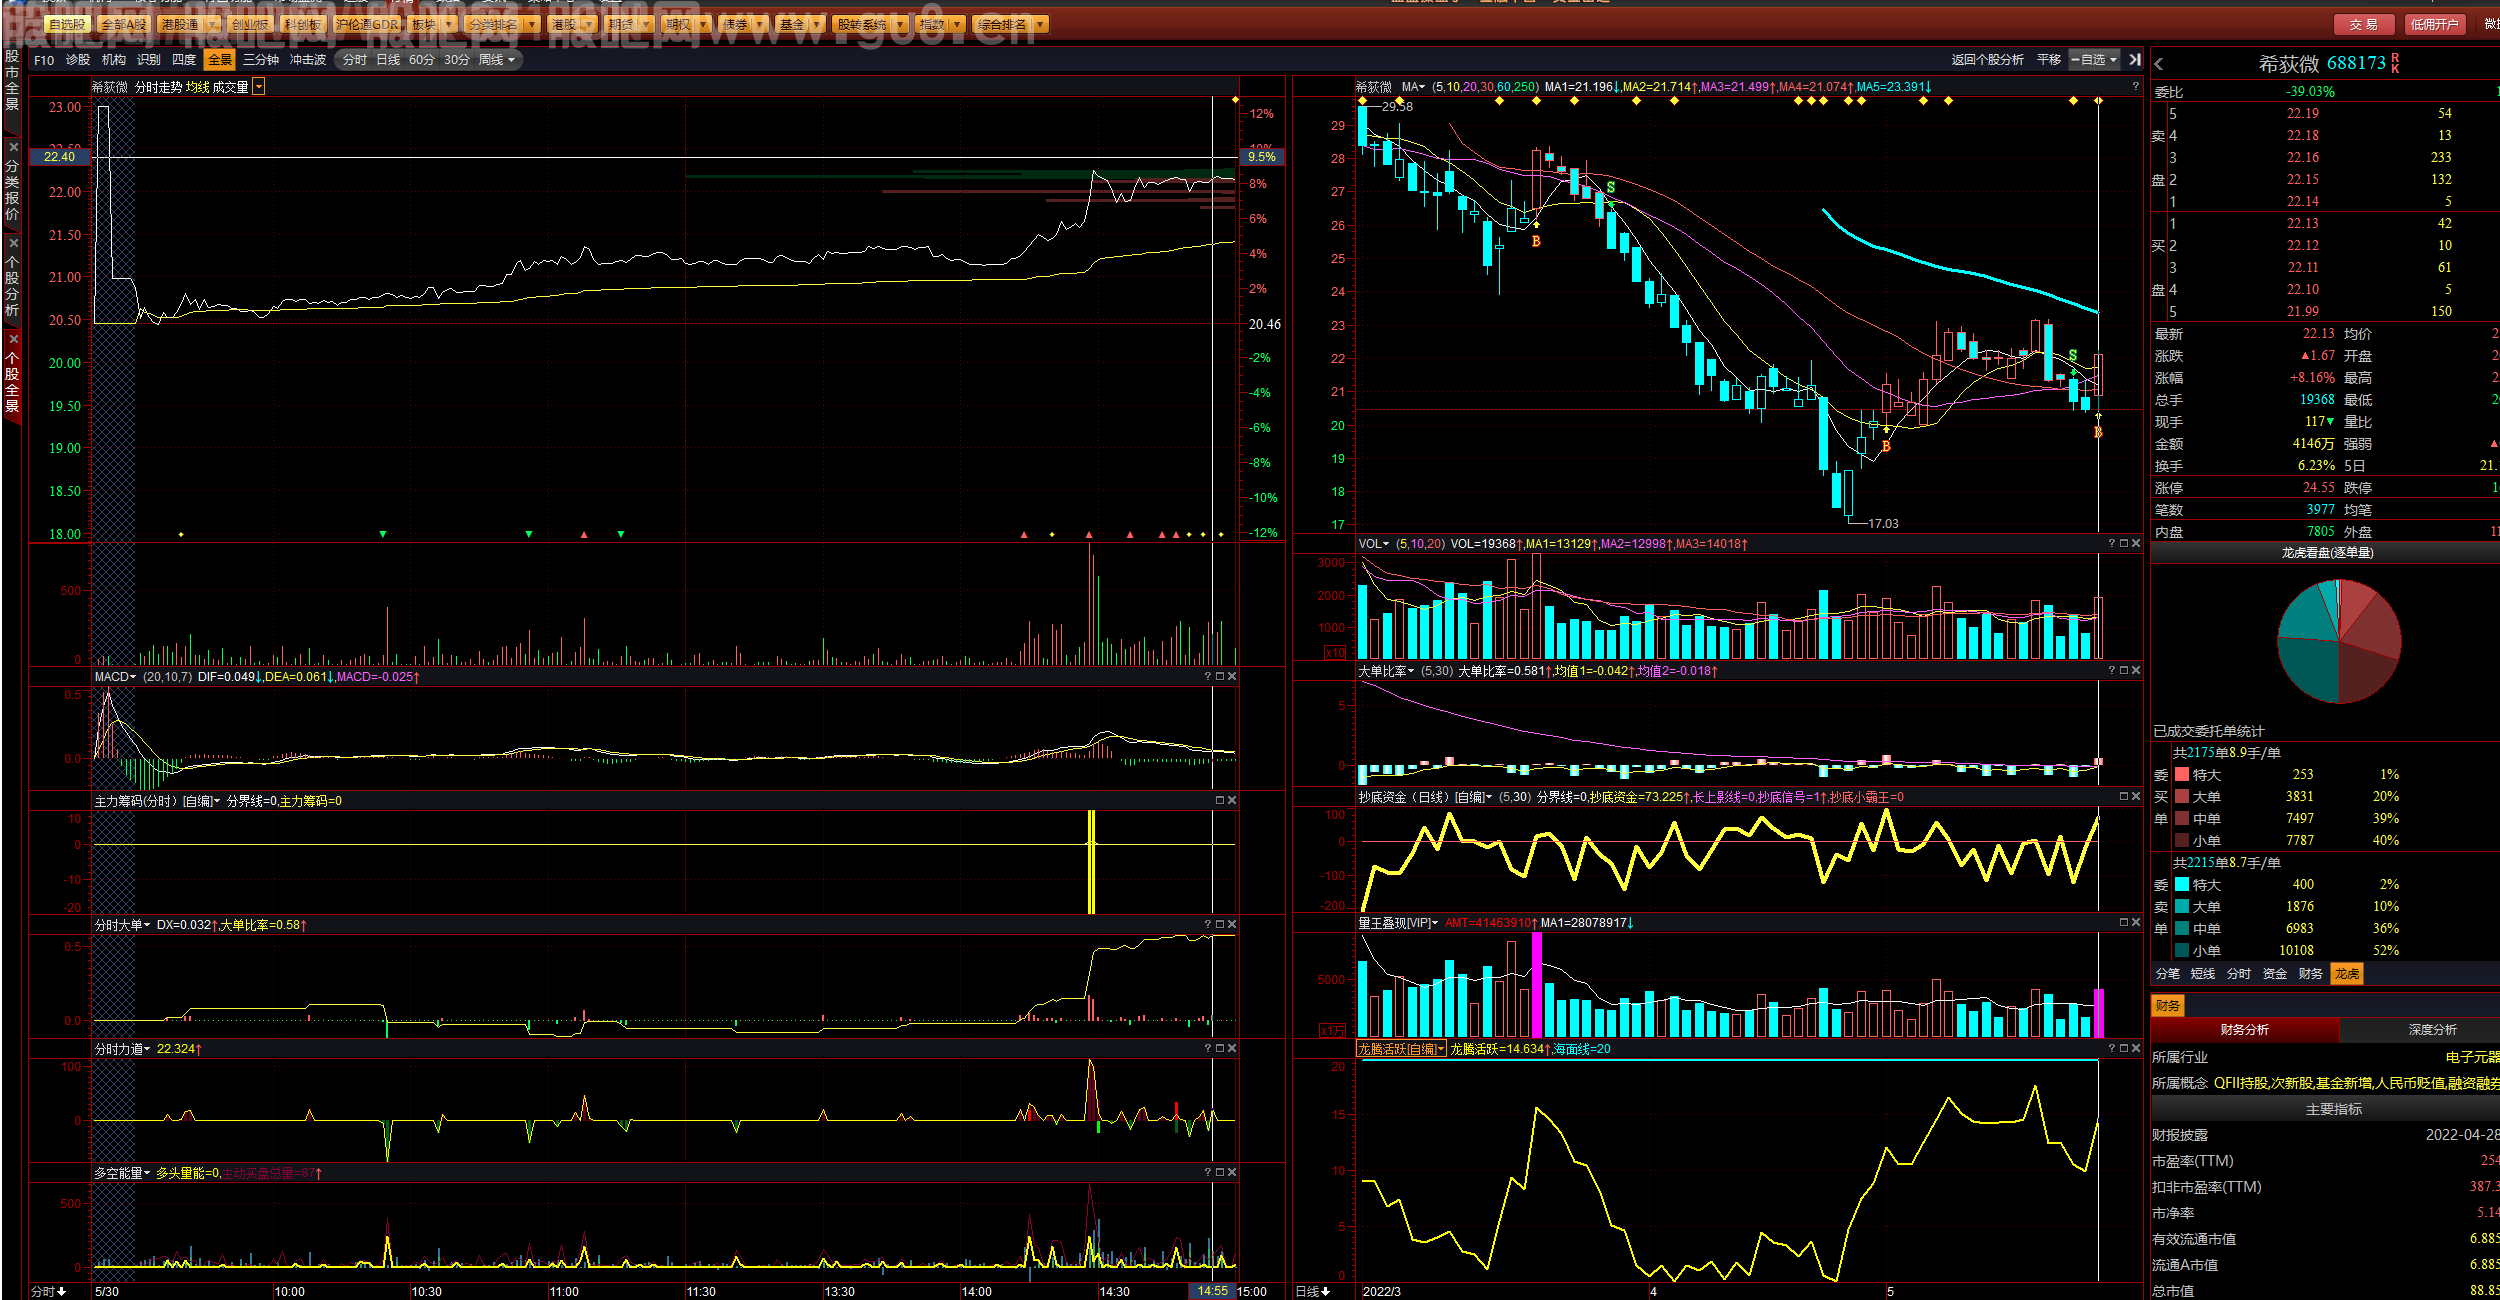Click the 龙虎看盘 pie chart
The image size is (2500, 1300).
2339,641
